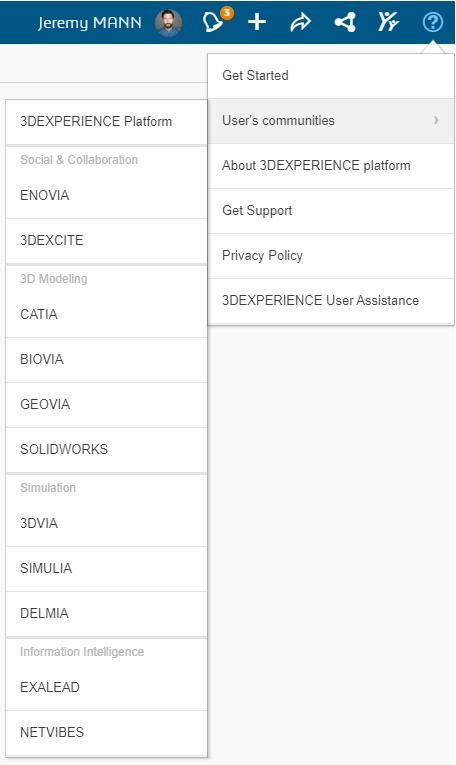Select Get Started menu entry

click(331, 76)
